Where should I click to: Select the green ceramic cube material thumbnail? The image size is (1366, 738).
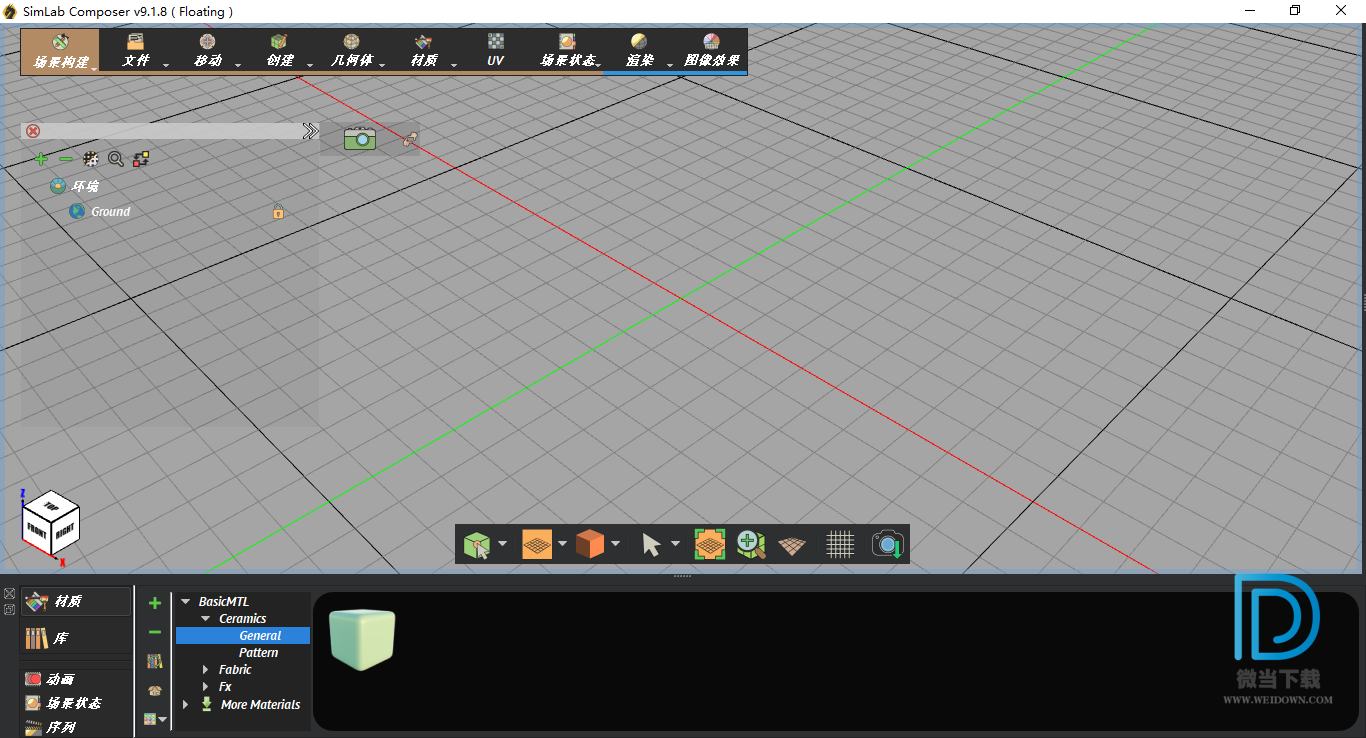[x=362, y=638]
